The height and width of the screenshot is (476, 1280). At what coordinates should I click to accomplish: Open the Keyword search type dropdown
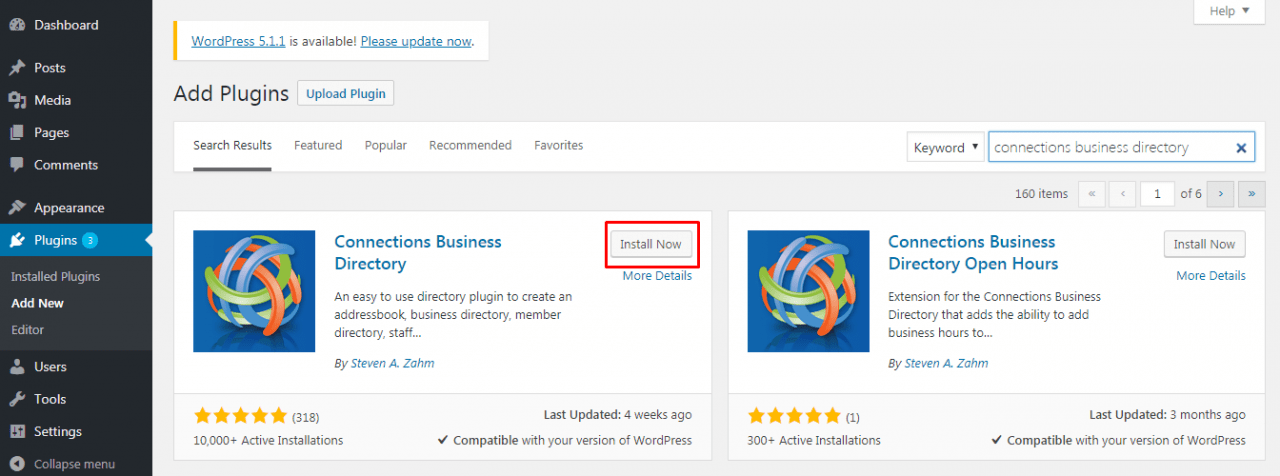click(x=945, y=147)
